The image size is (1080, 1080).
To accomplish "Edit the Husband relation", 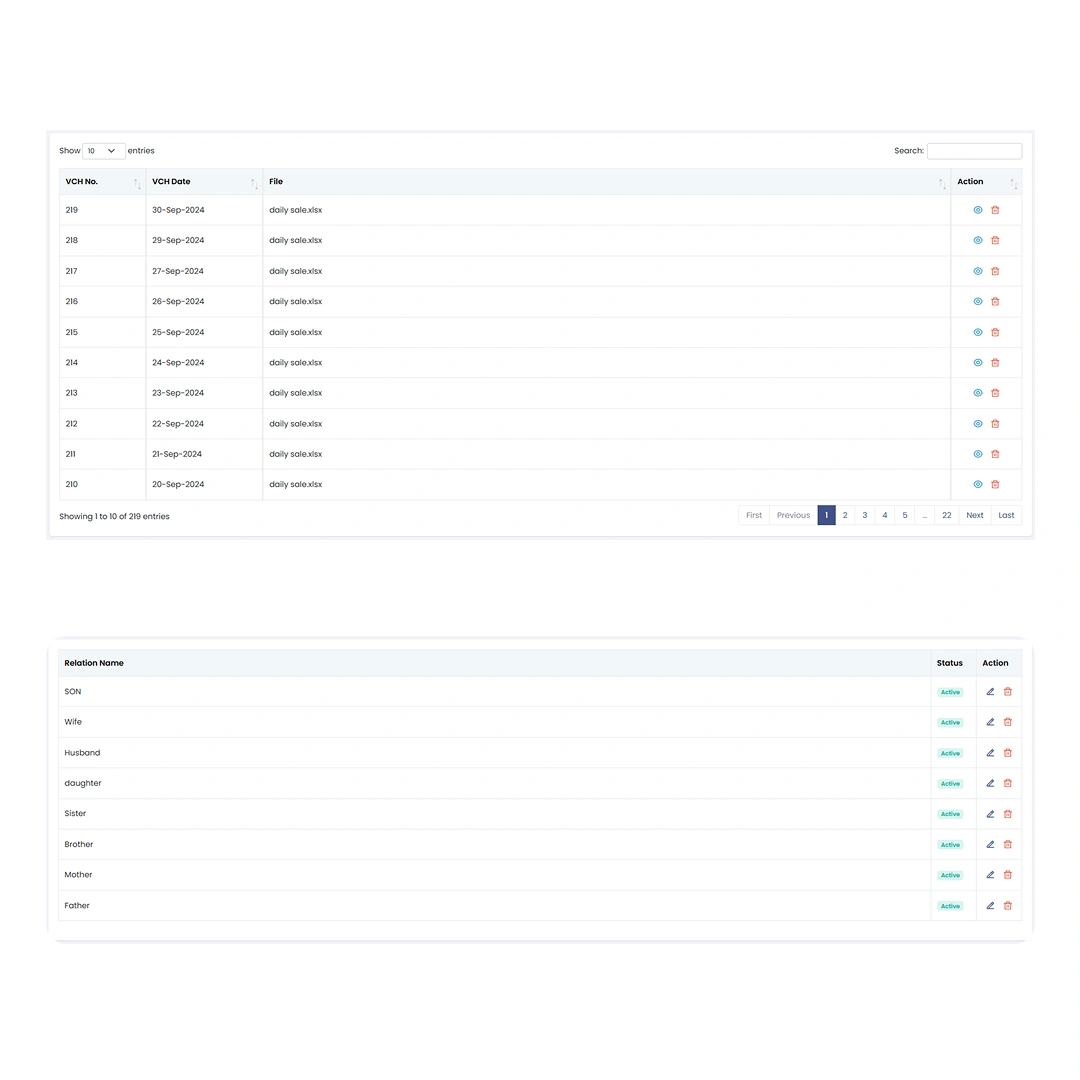I will [990, 753].
